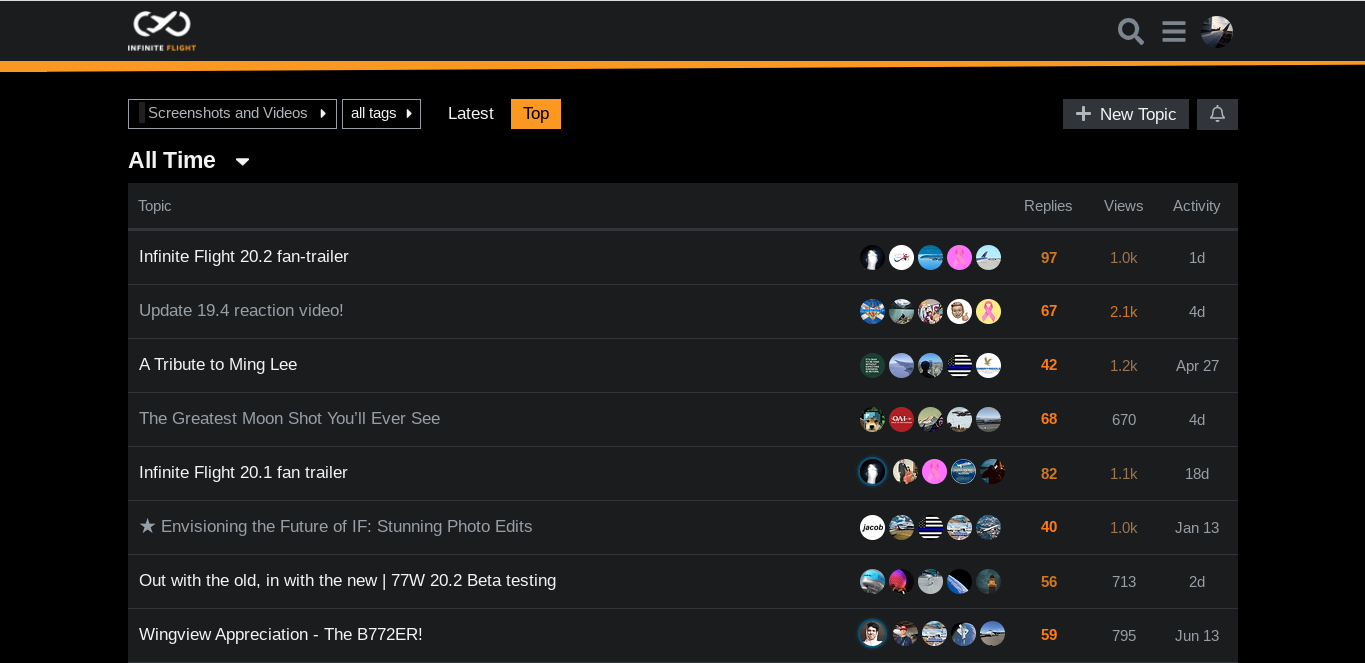Click jacob avatar in Envisioning the Future row
Image resolution: width=1365 pixels, height=663 pixels.
872,528
